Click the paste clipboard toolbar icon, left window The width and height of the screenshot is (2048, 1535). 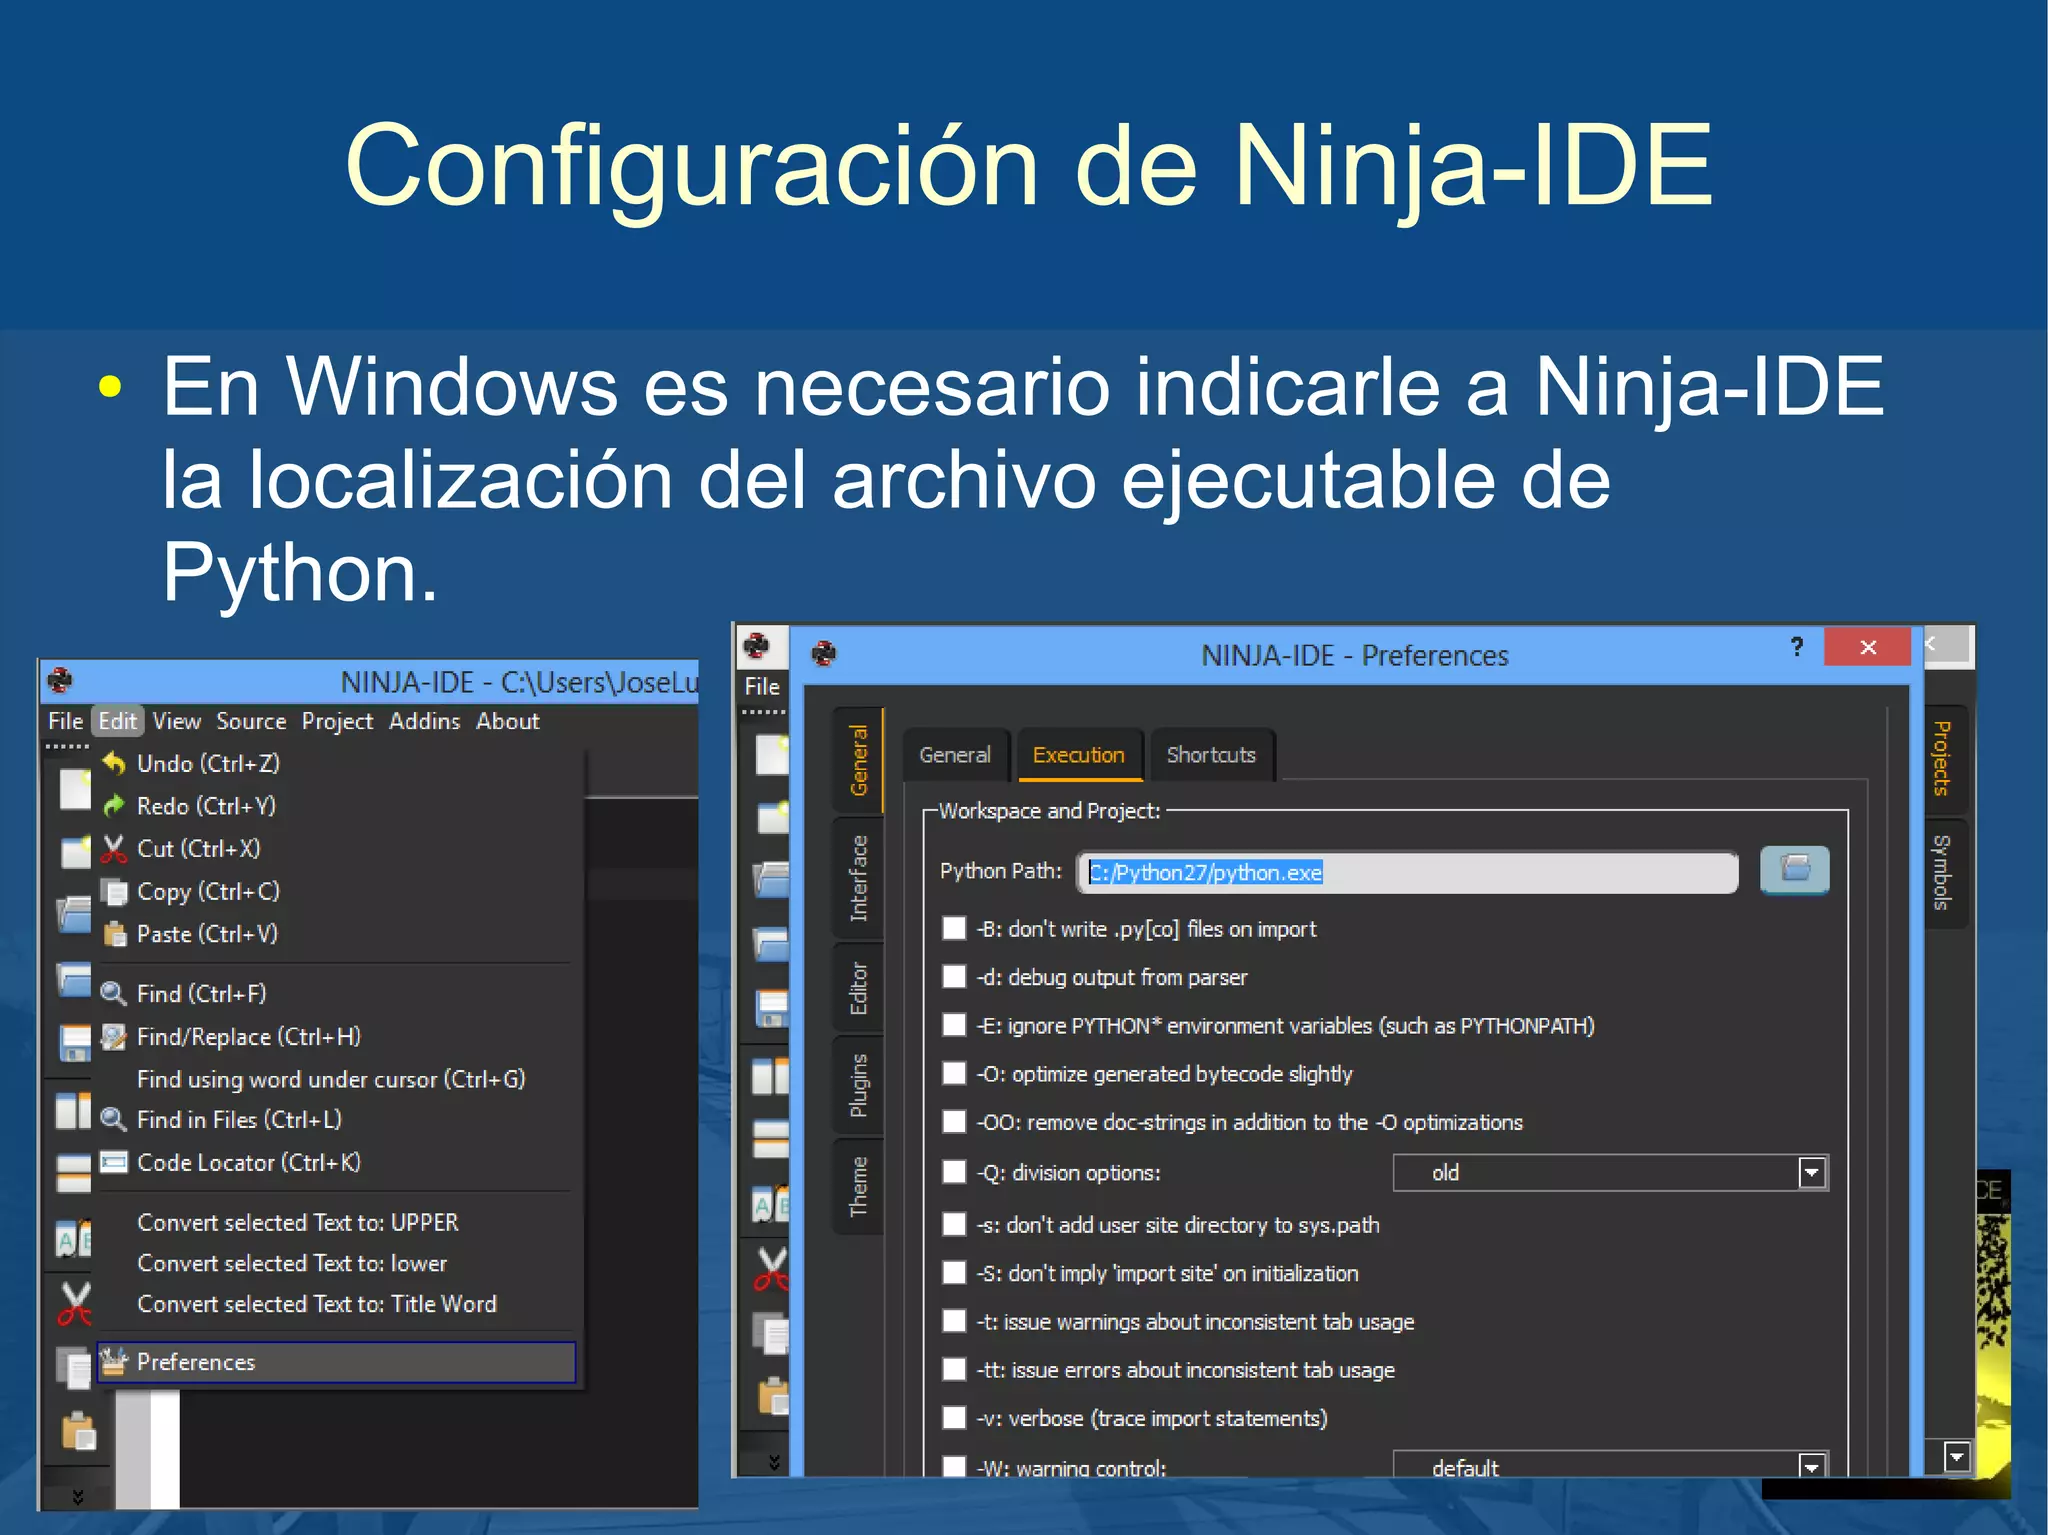point(77,1430)
